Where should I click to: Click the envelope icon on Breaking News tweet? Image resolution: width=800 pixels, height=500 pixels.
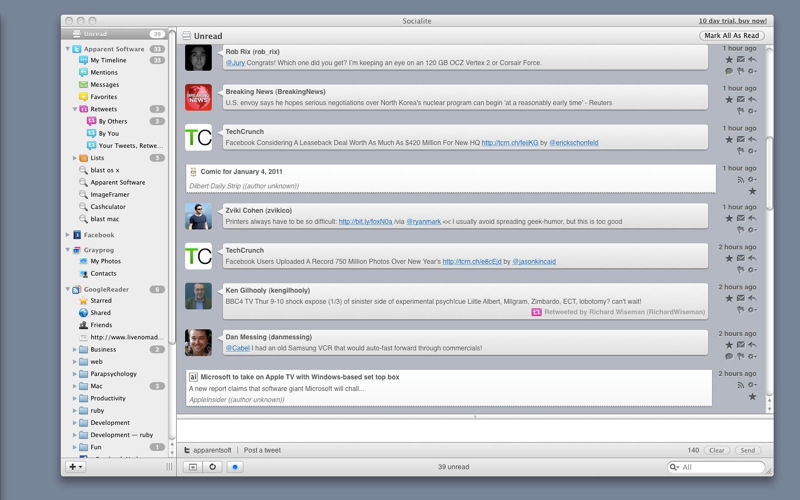coord(741,99)
